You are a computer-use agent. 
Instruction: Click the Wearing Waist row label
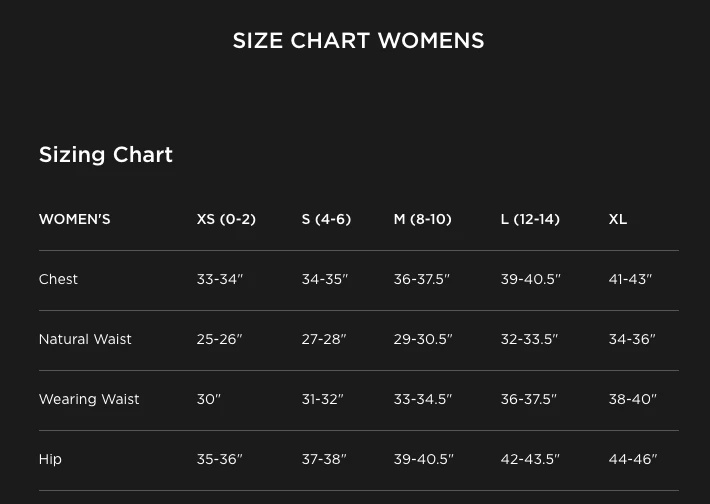pos(89,399)
